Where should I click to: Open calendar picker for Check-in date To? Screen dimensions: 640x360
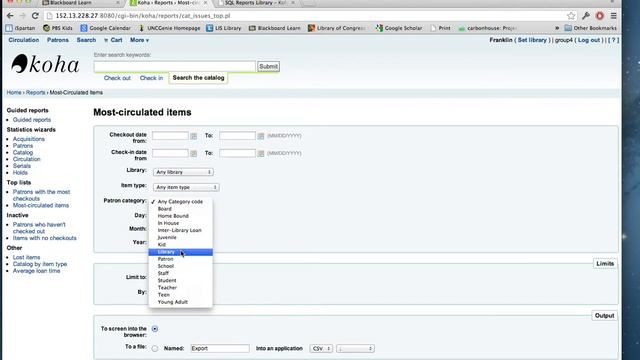click(x=260, y=153)
